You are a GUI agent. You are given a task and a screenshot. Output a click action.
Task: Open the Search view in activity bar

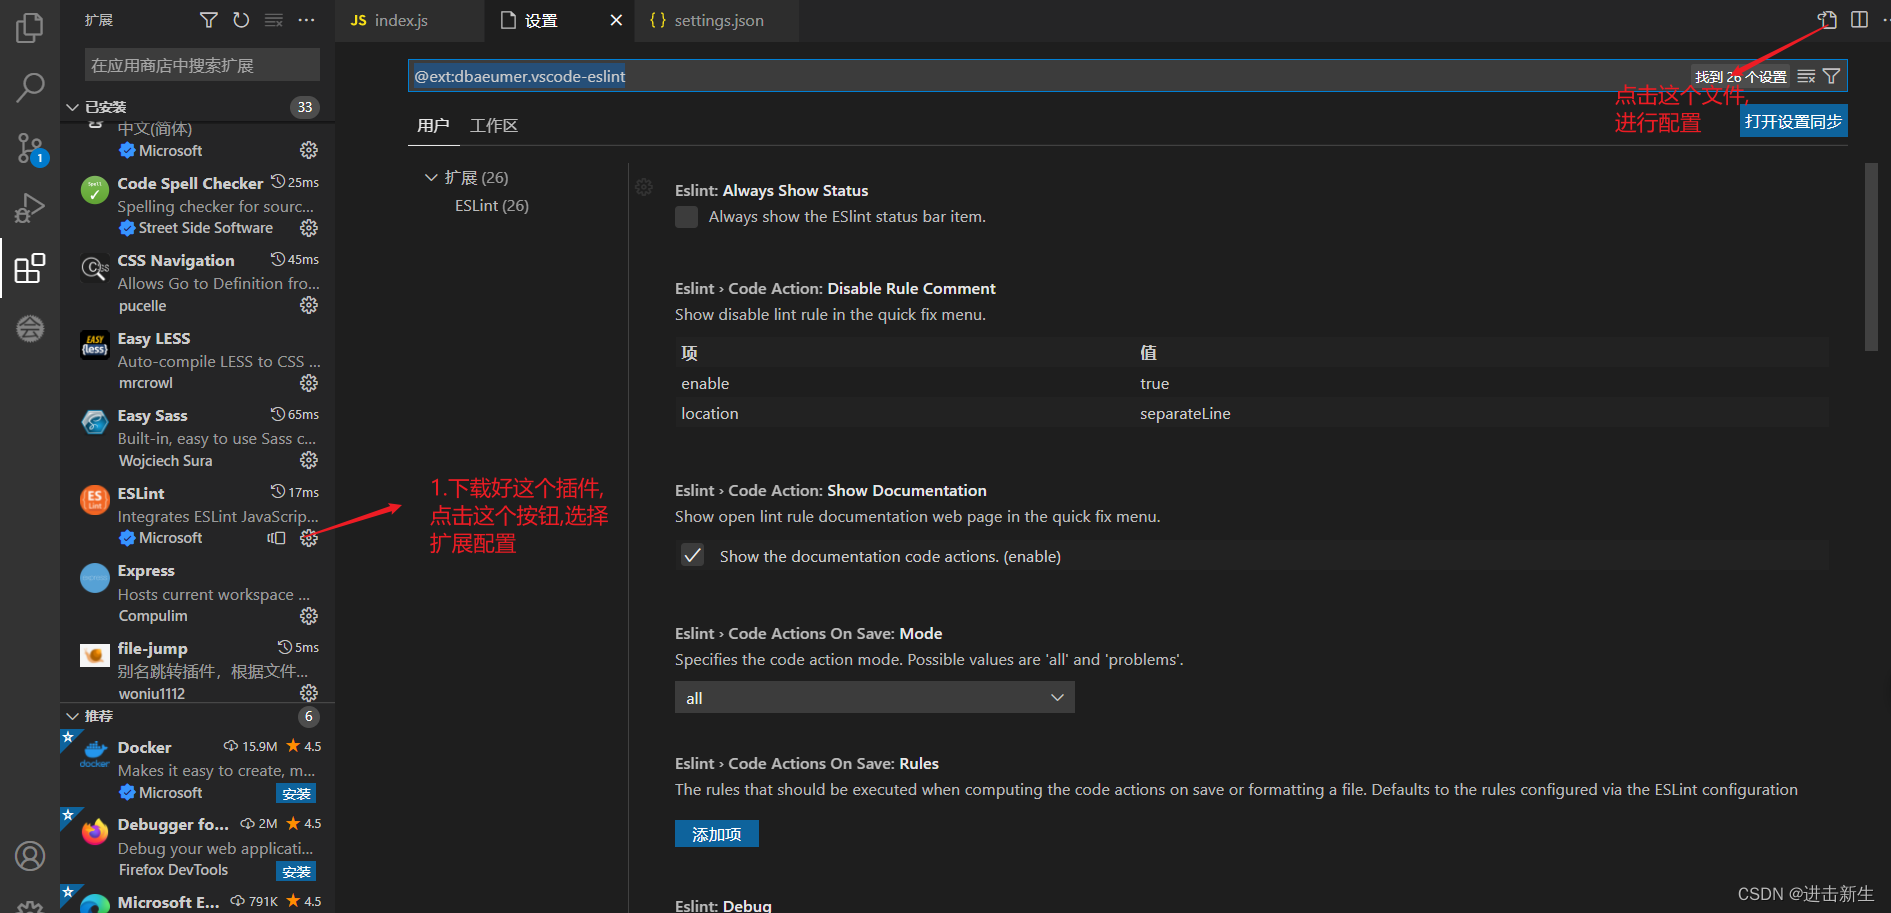pyautogui.click(x=30, y=87)
